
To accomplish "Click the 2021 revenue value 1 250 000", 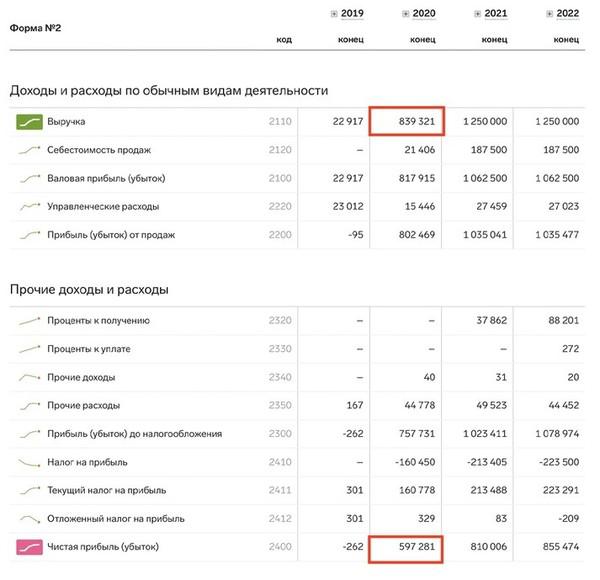I will 485,122.
